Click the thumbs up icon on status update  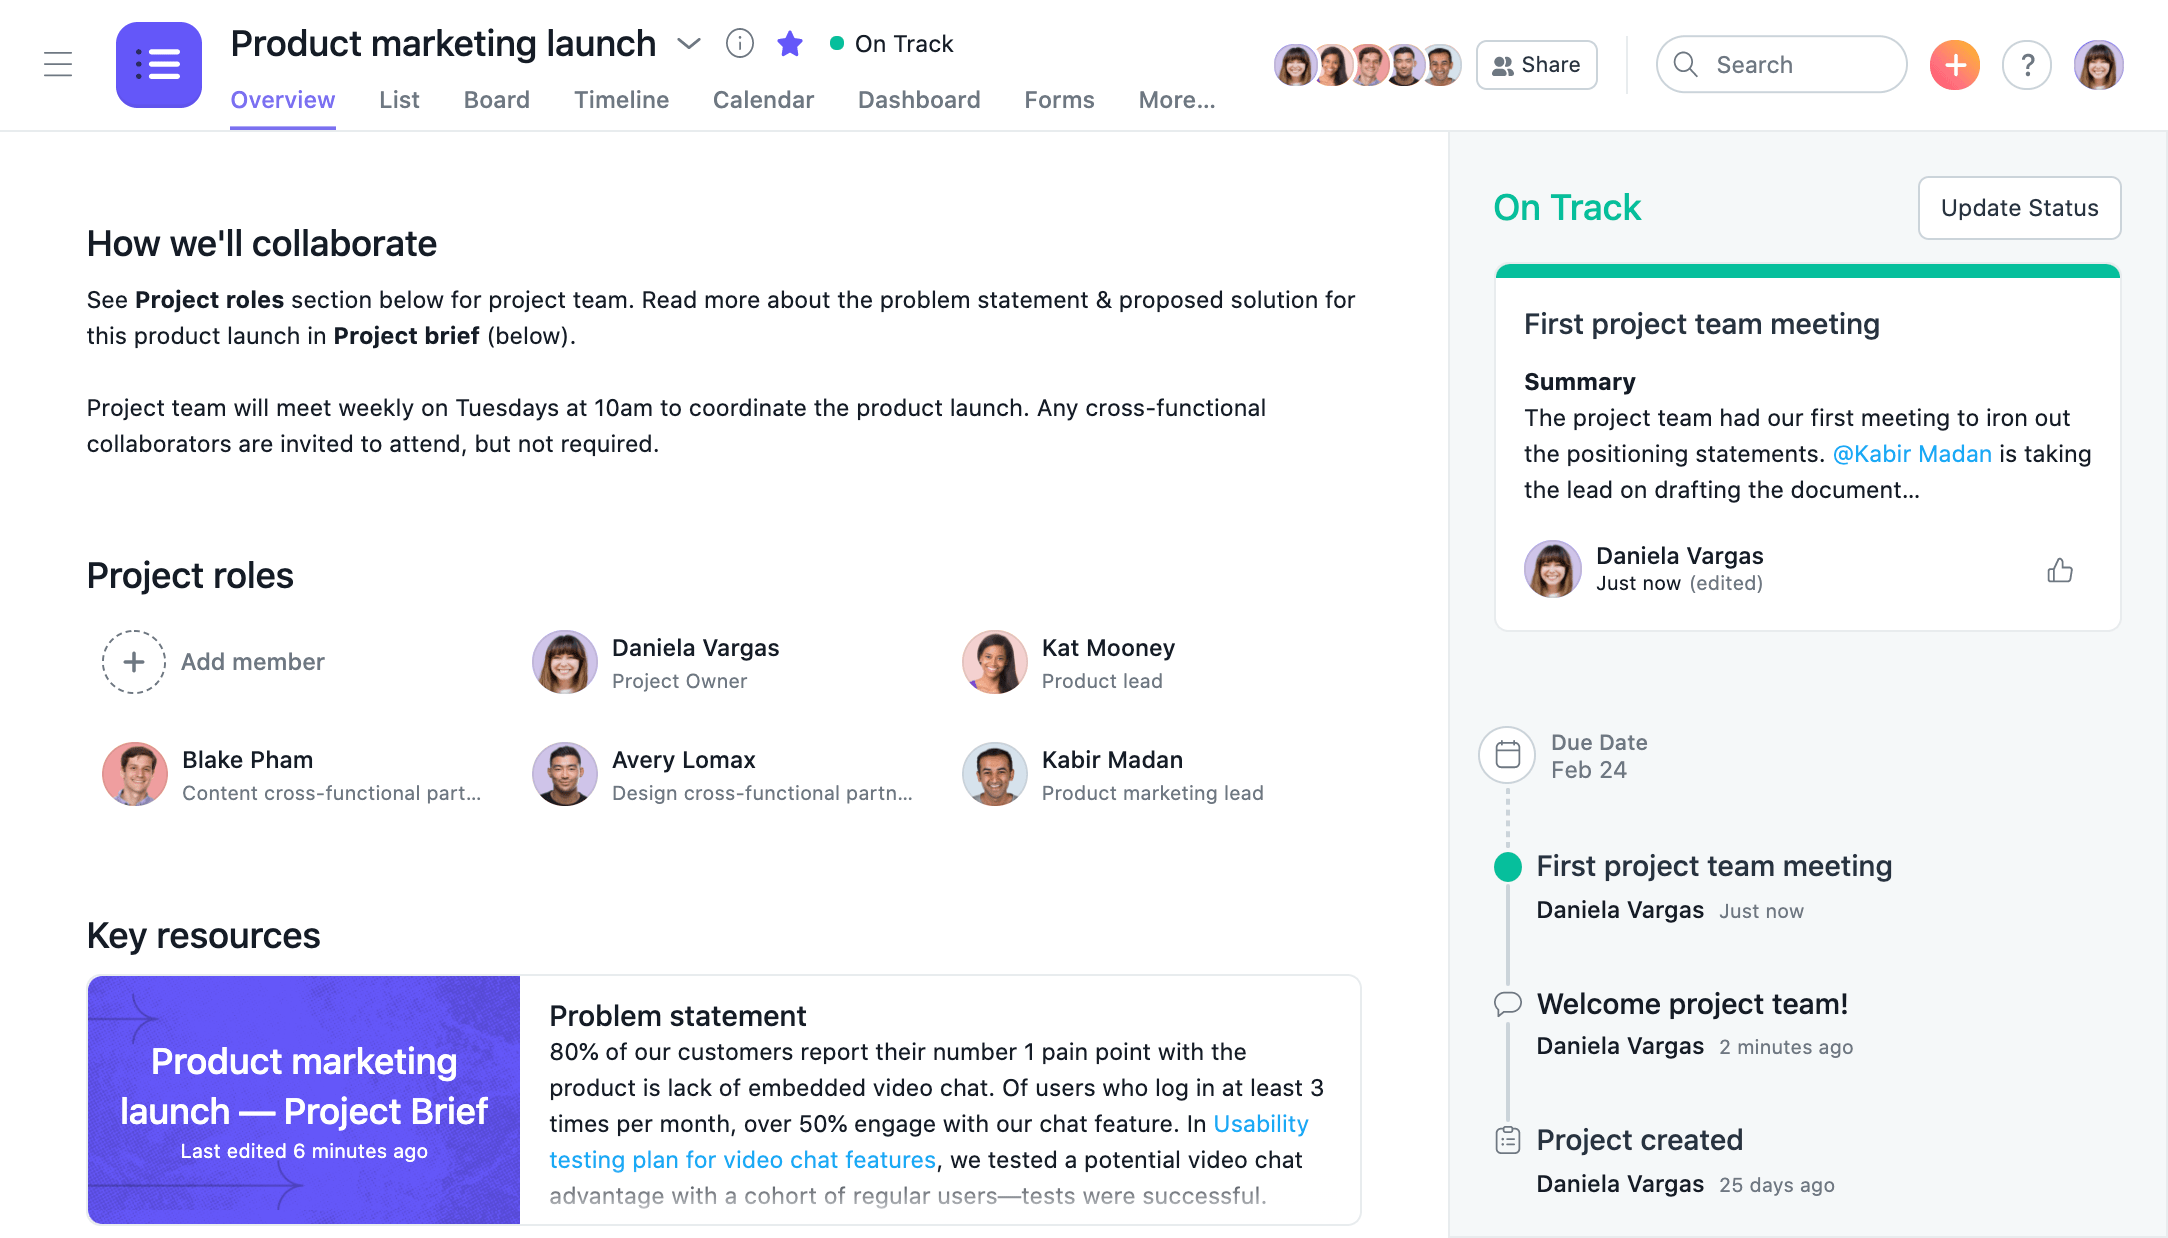click(2059, 568)
